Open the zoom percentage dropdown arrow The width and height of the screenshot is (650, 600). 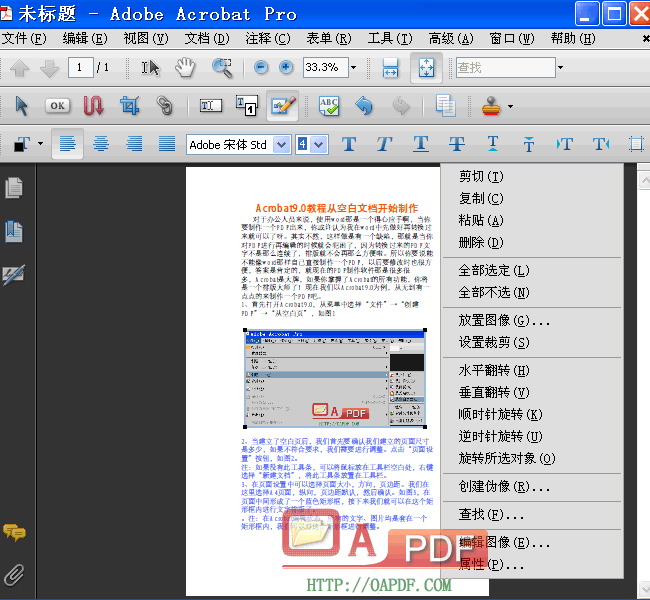pyautogui.click(x=354, y=67)
